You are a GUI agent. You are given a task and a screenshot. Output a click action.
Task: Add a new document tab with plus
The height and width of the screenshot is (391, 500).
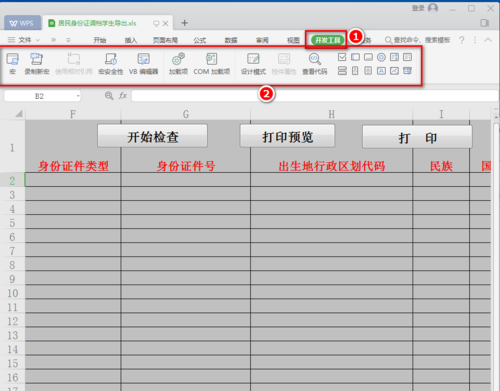click(x=184, y=23)
